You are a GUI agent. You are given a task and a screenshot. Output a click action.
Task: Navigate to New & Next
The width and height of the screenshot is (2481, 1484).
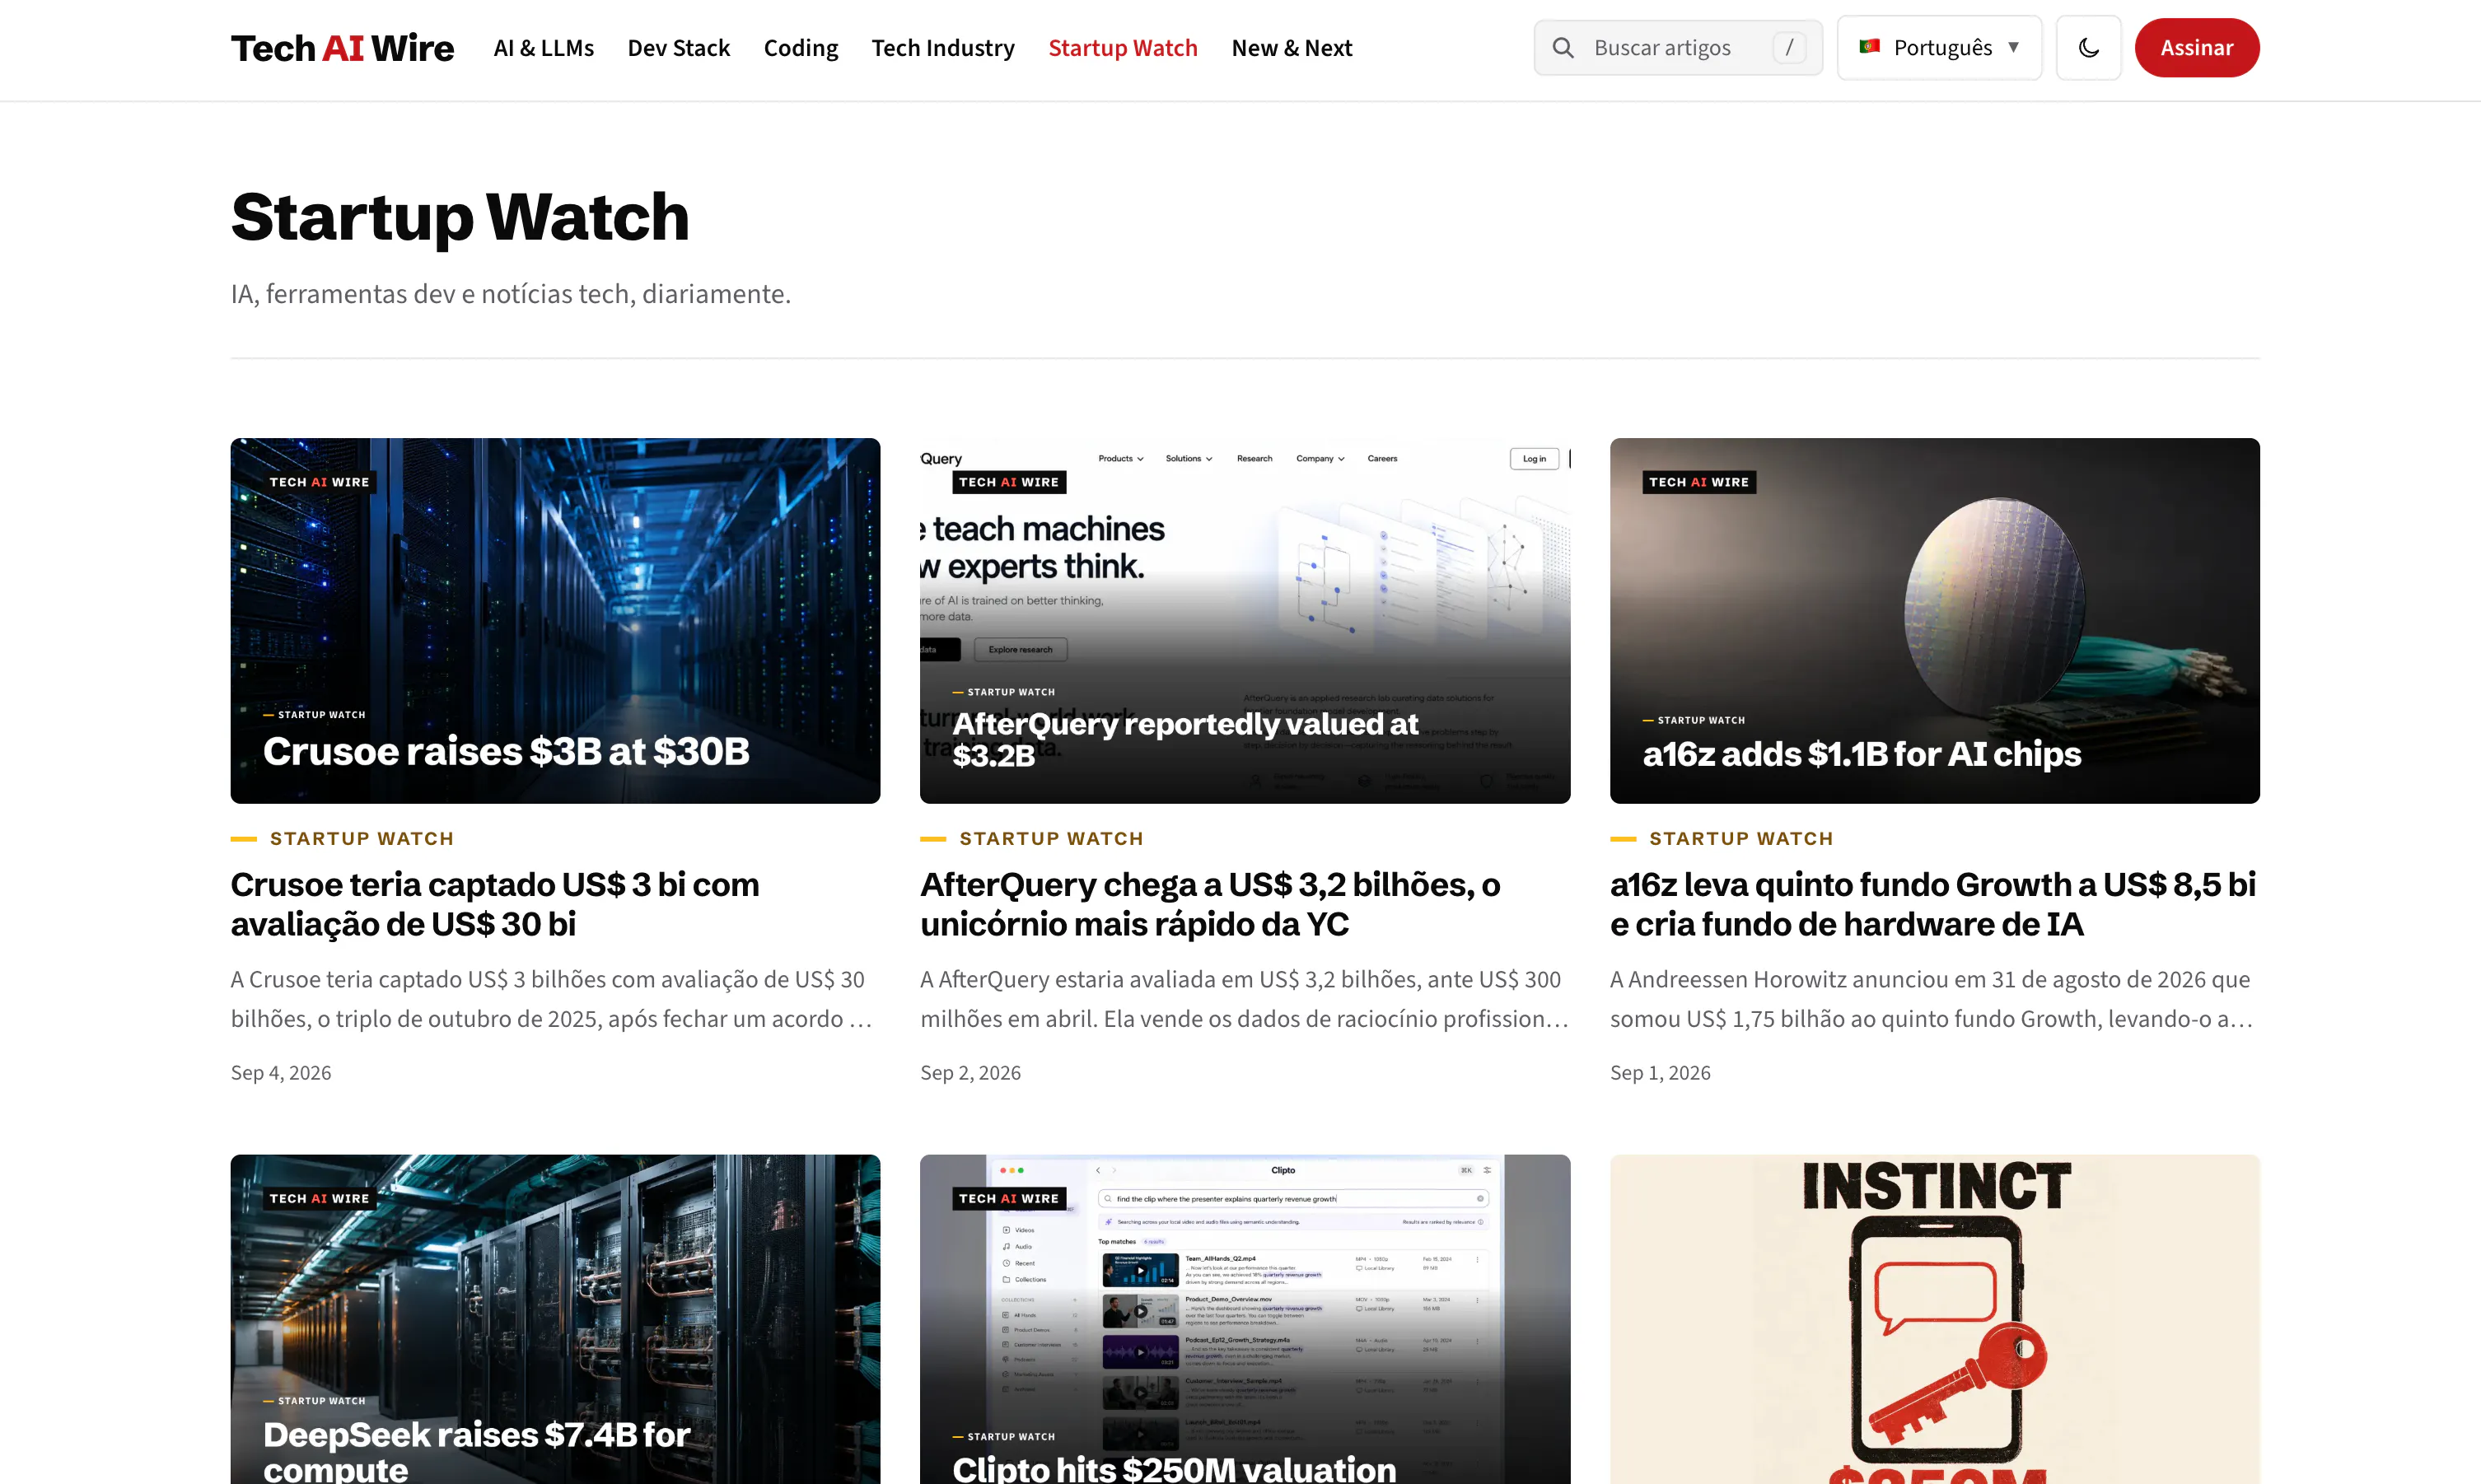[x=1291, y=48]
